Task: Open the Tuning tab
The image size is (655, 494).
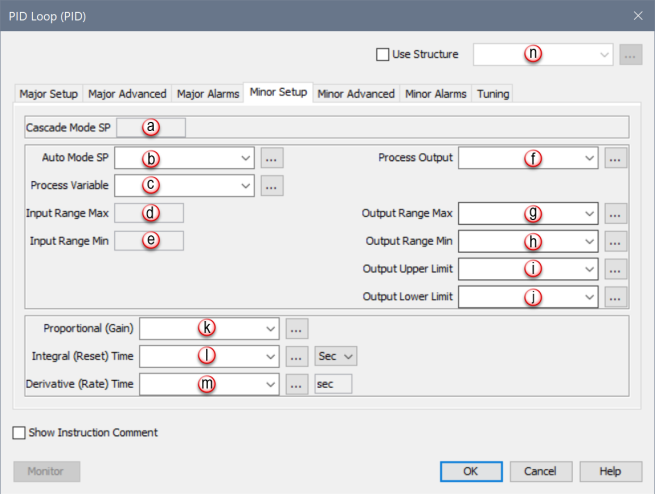Action: click(493, 94)
